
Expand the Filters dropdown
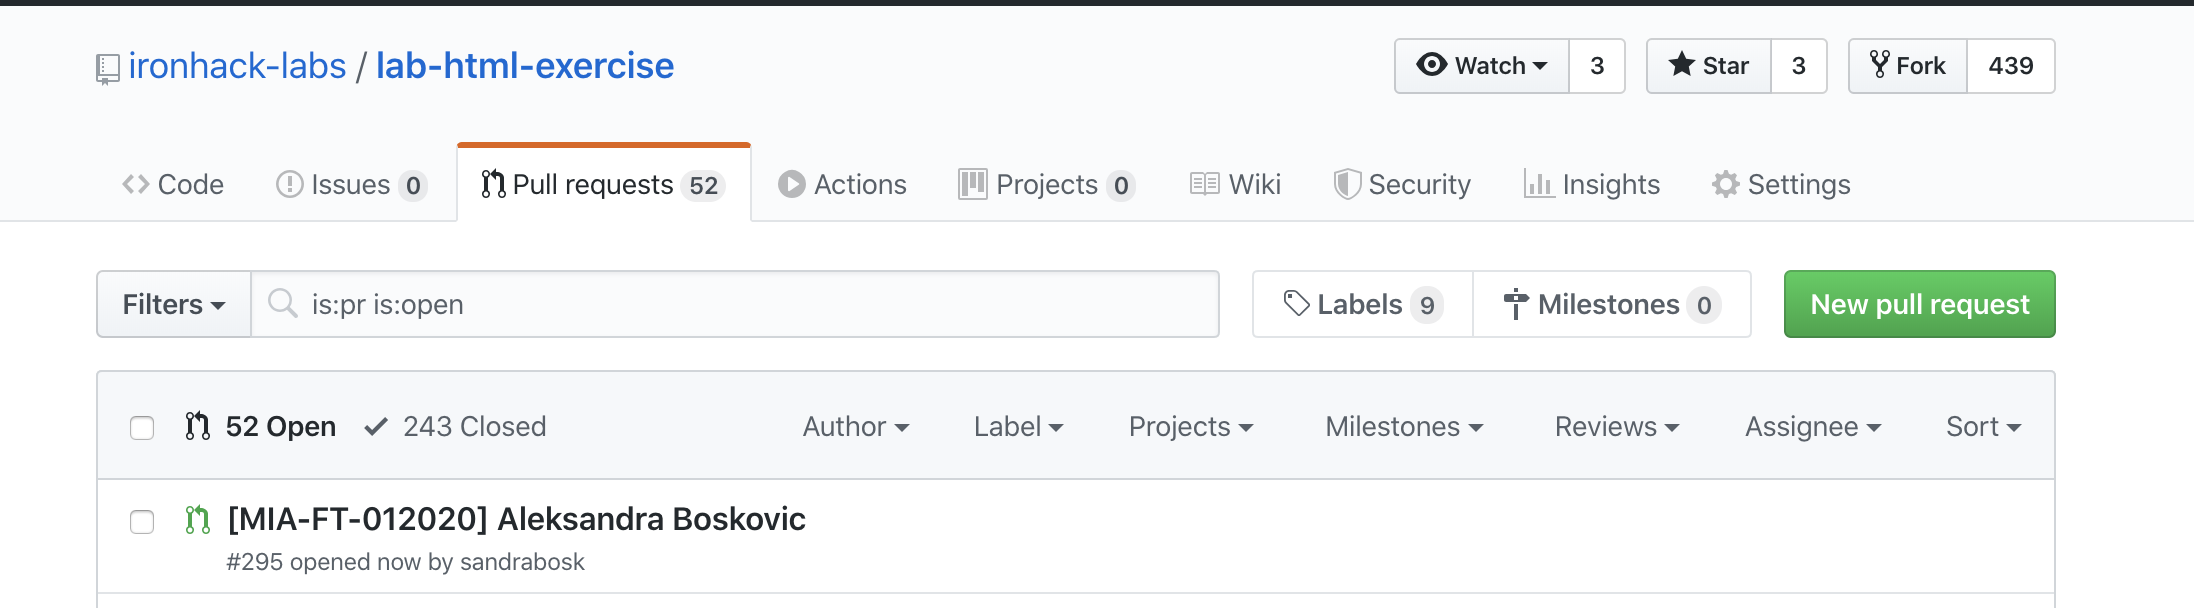pyautogui.click(x=173, y=305)
